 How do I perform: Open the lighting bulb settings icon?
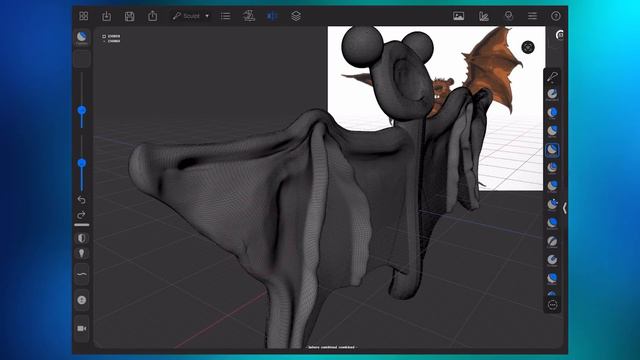[x=509, y=16]
